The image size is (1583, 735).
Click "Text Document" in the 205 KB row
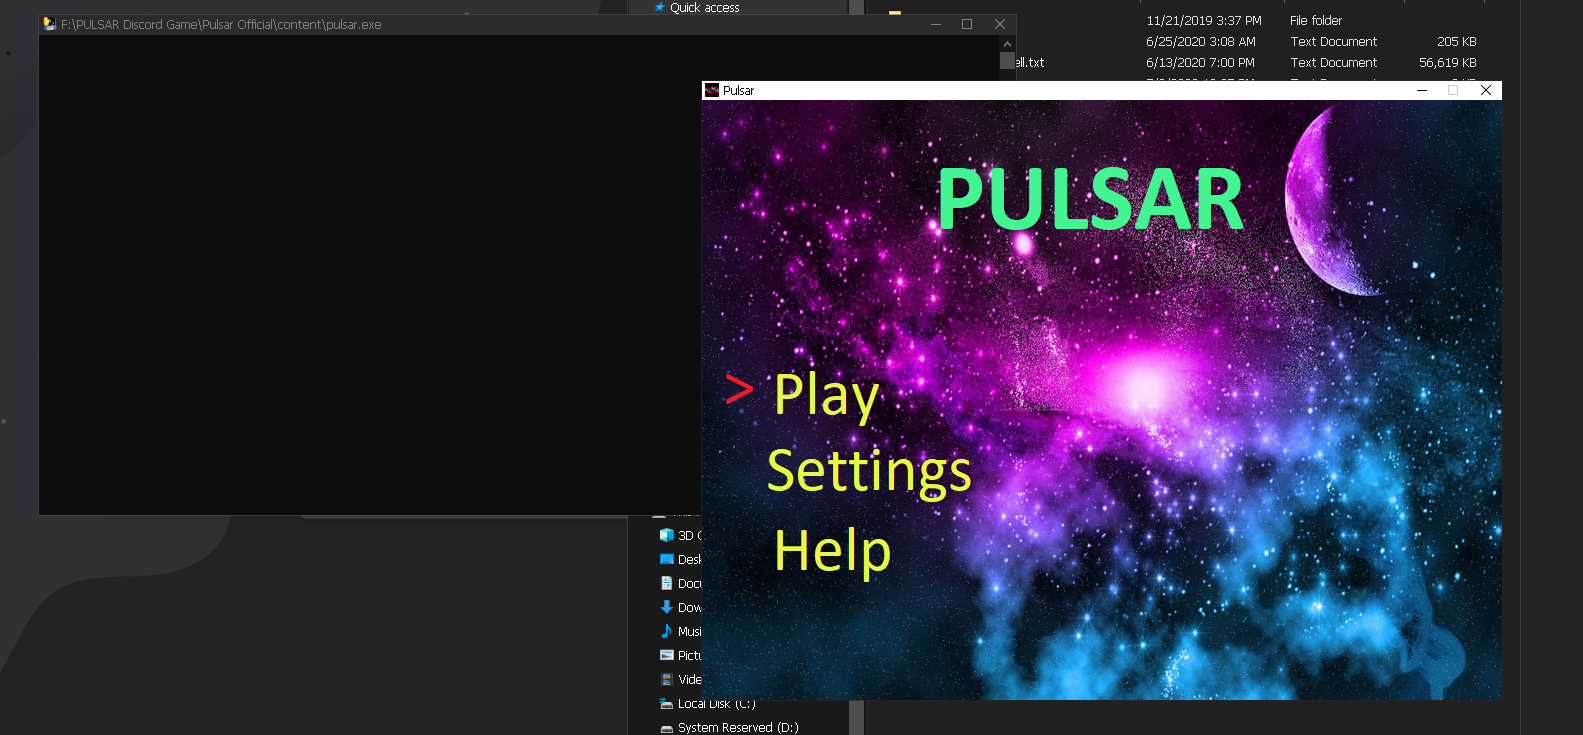pos(1334,41)
